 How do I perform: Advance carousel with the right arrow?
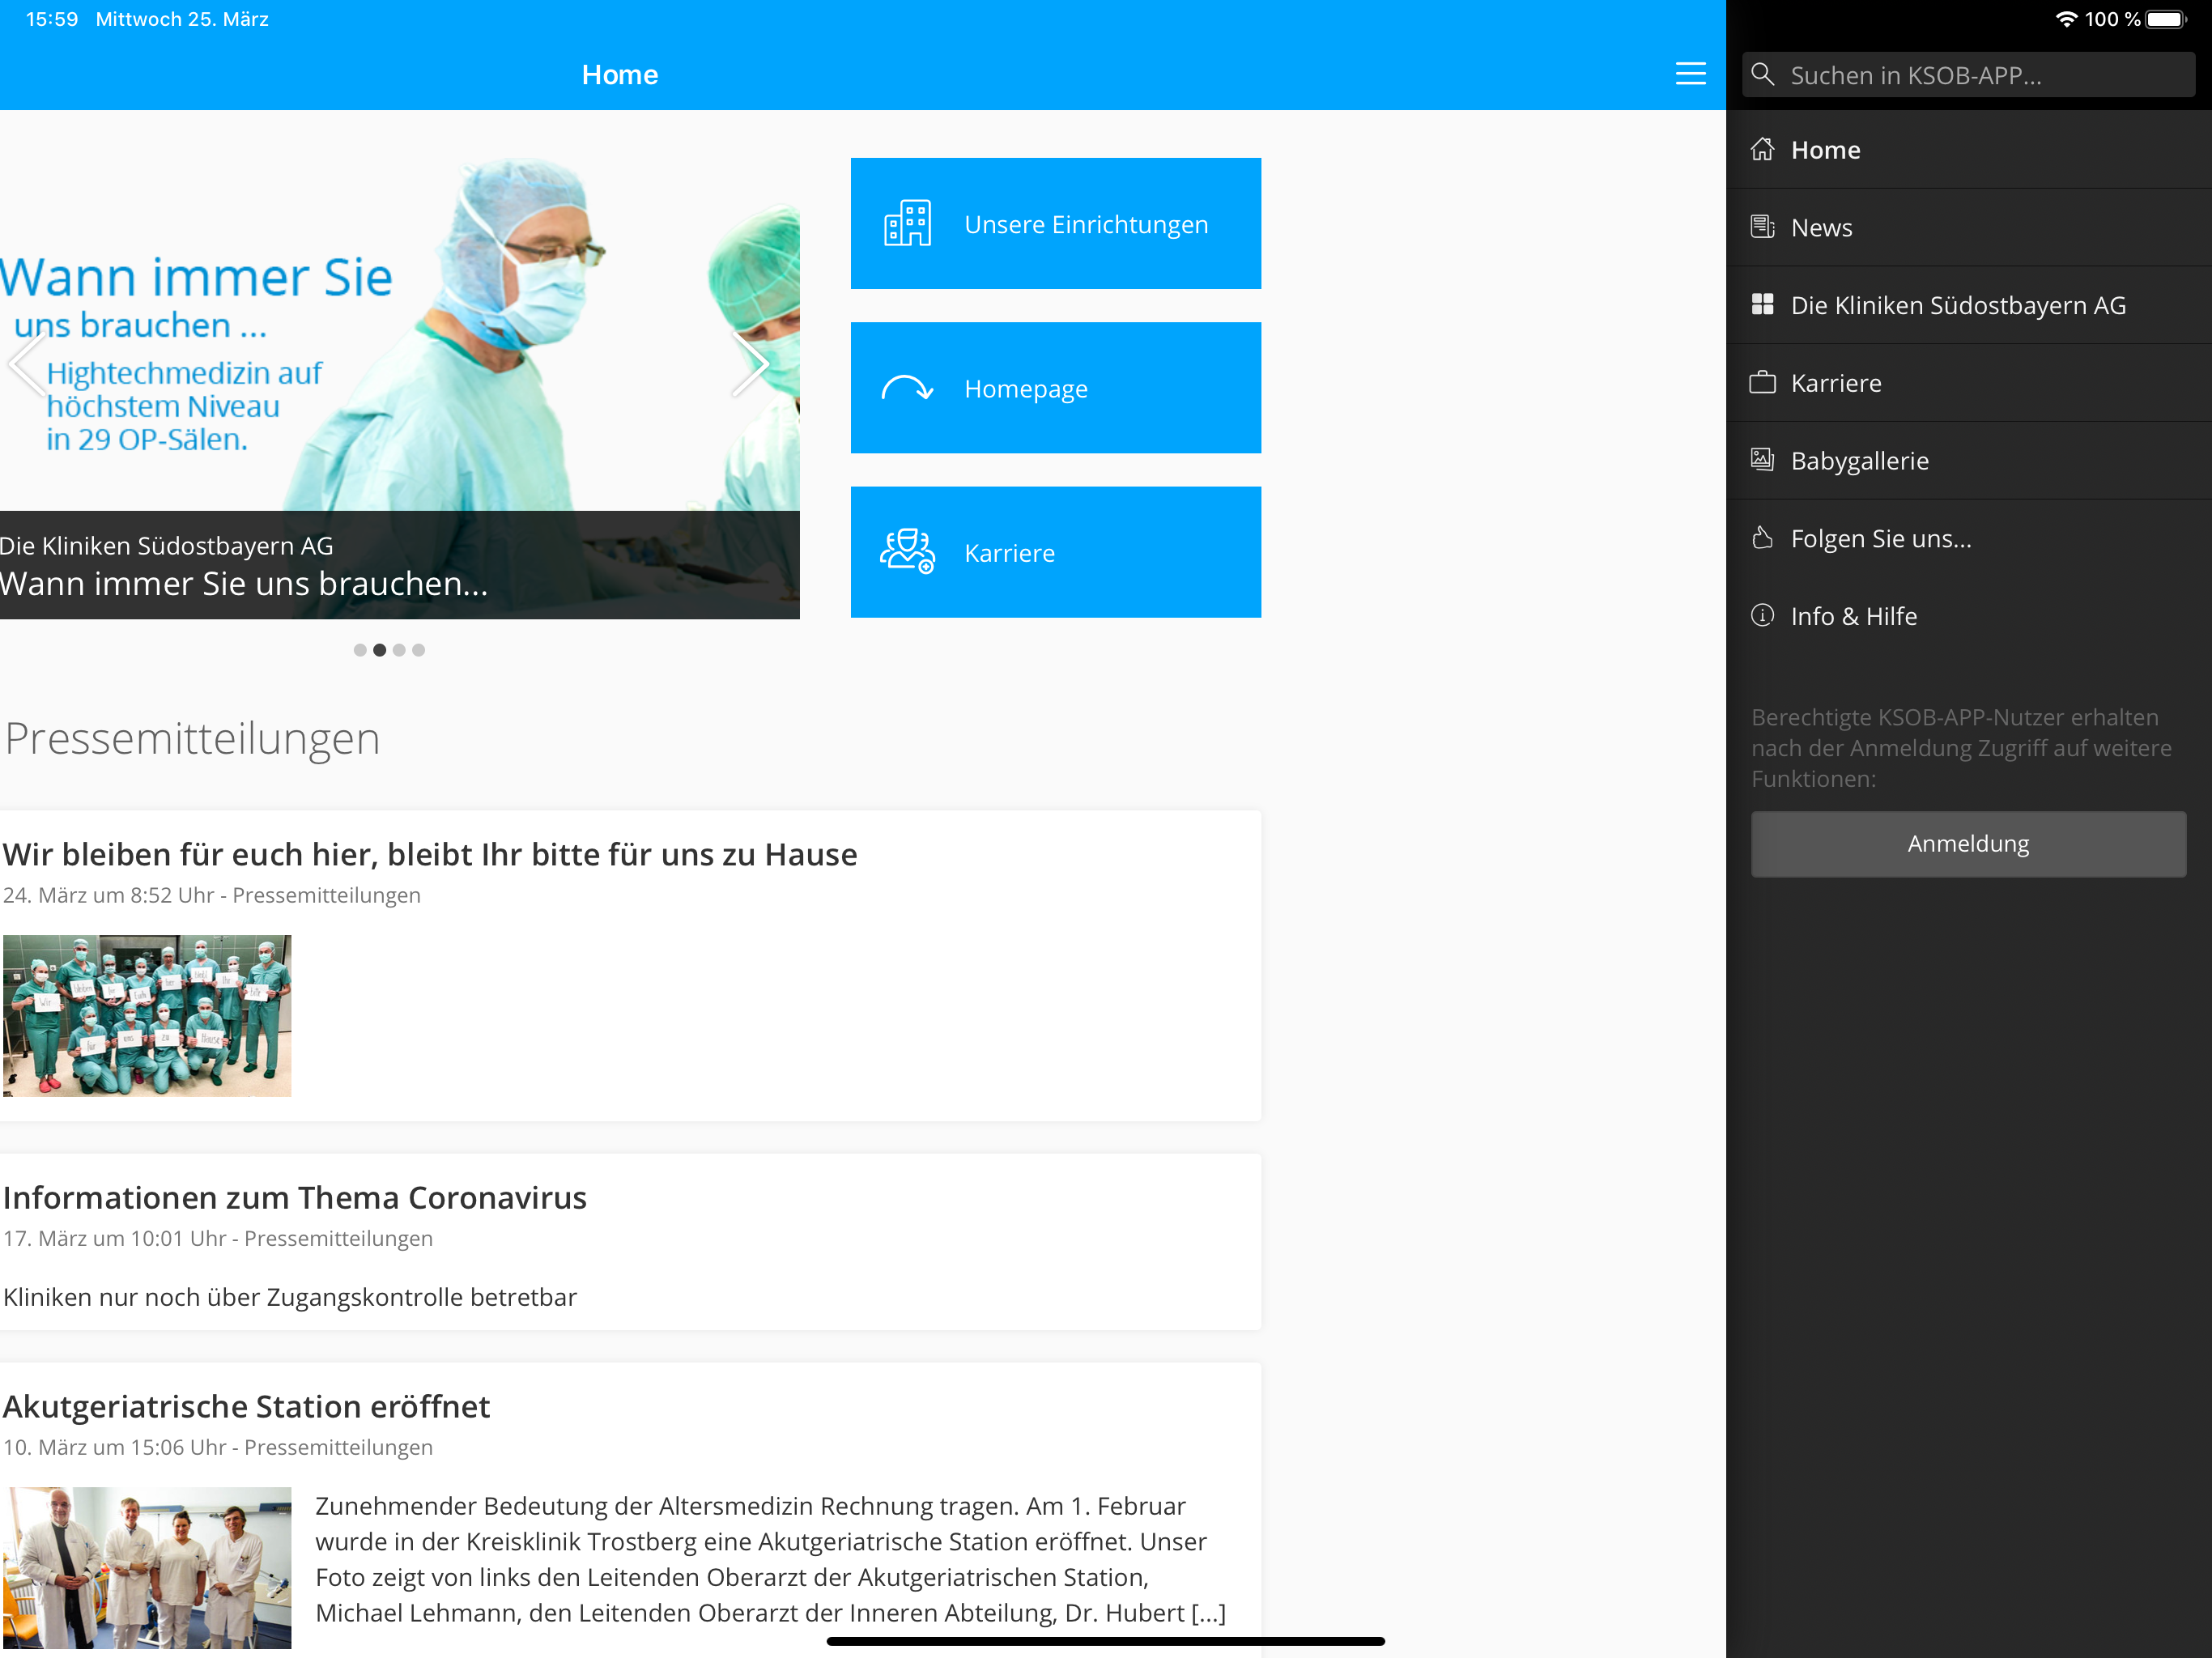pyautogui.click(x=750, y=365)
